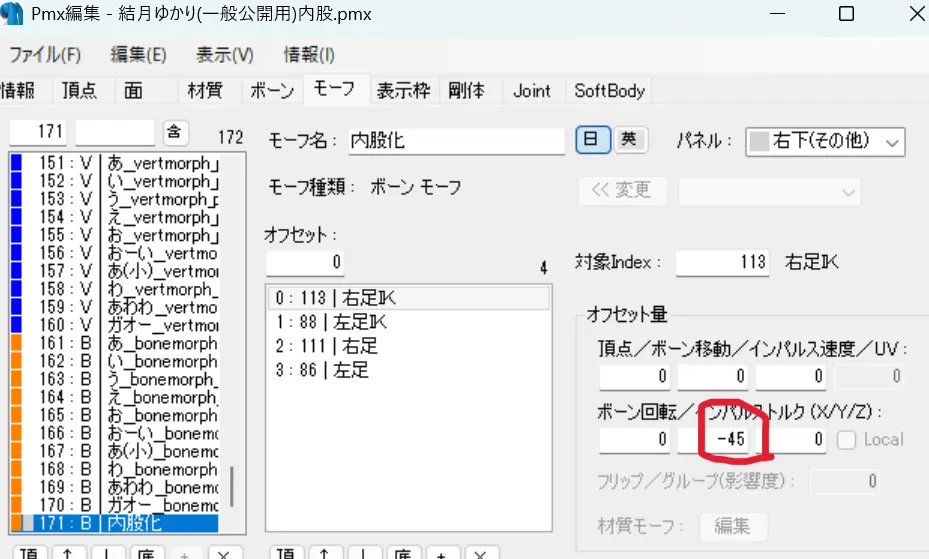Click the << 変更 button

(x=622, y=191)
